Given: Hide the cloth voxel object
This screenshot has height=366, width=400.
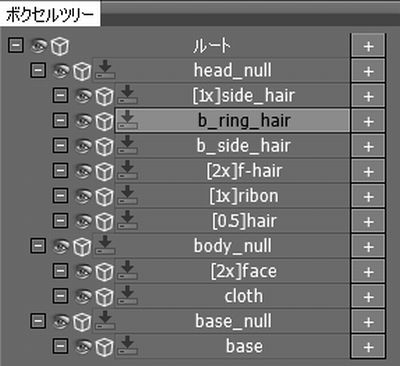Looking at the screenshot, I should 84,296.
